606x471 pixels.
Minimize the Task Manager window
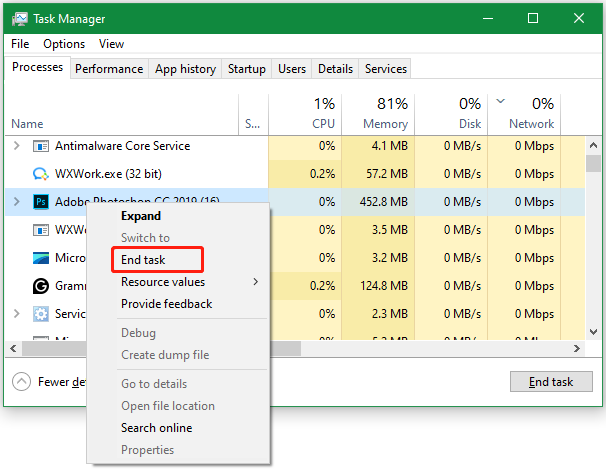click(488, 18)
